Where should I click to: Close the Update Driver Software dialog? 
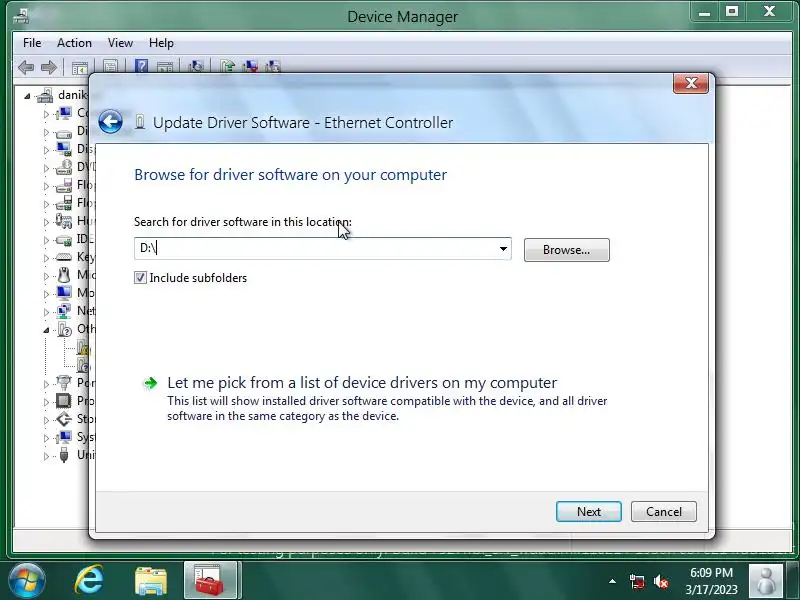coord(691,83)
